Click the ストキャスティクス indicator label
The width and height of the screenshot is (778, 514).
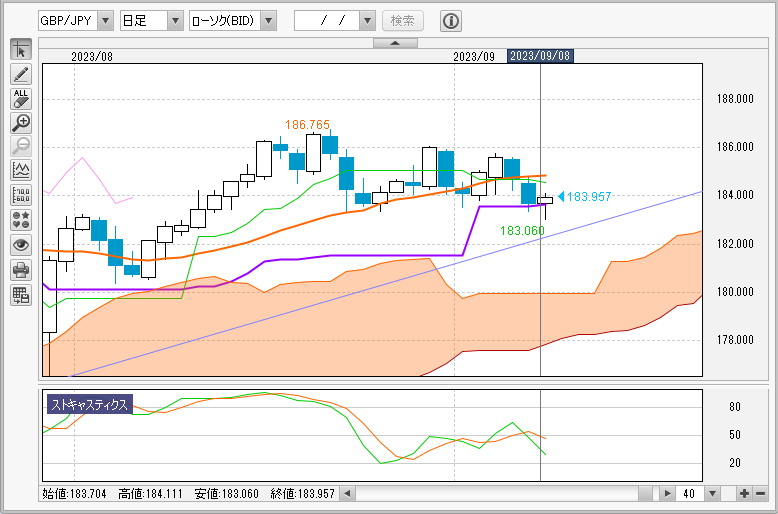coord(90,404)
